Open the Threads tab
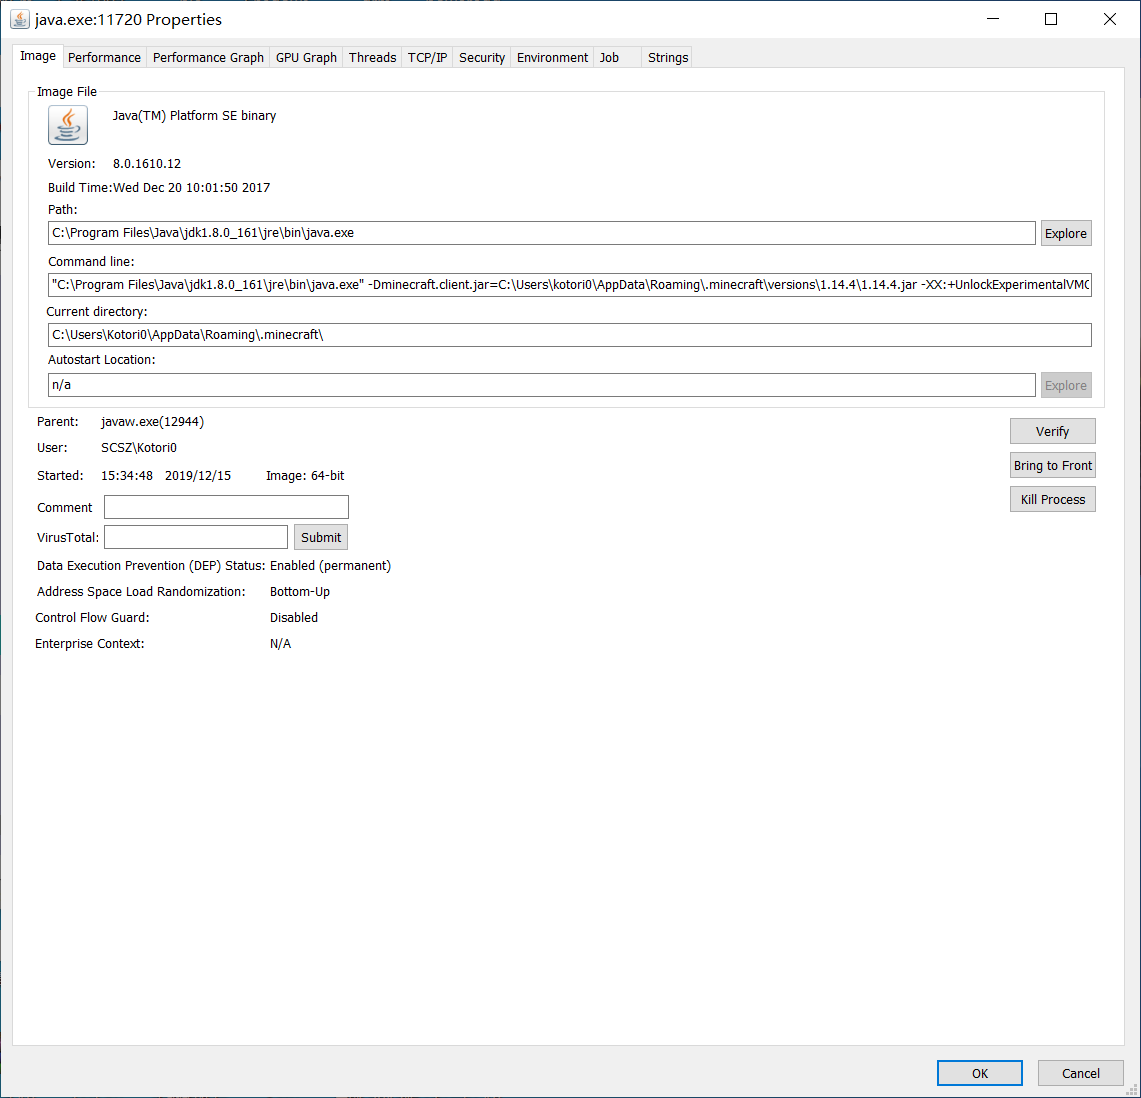The height and width of the screenshot is (1098, 1141). (x=372, y=57)
